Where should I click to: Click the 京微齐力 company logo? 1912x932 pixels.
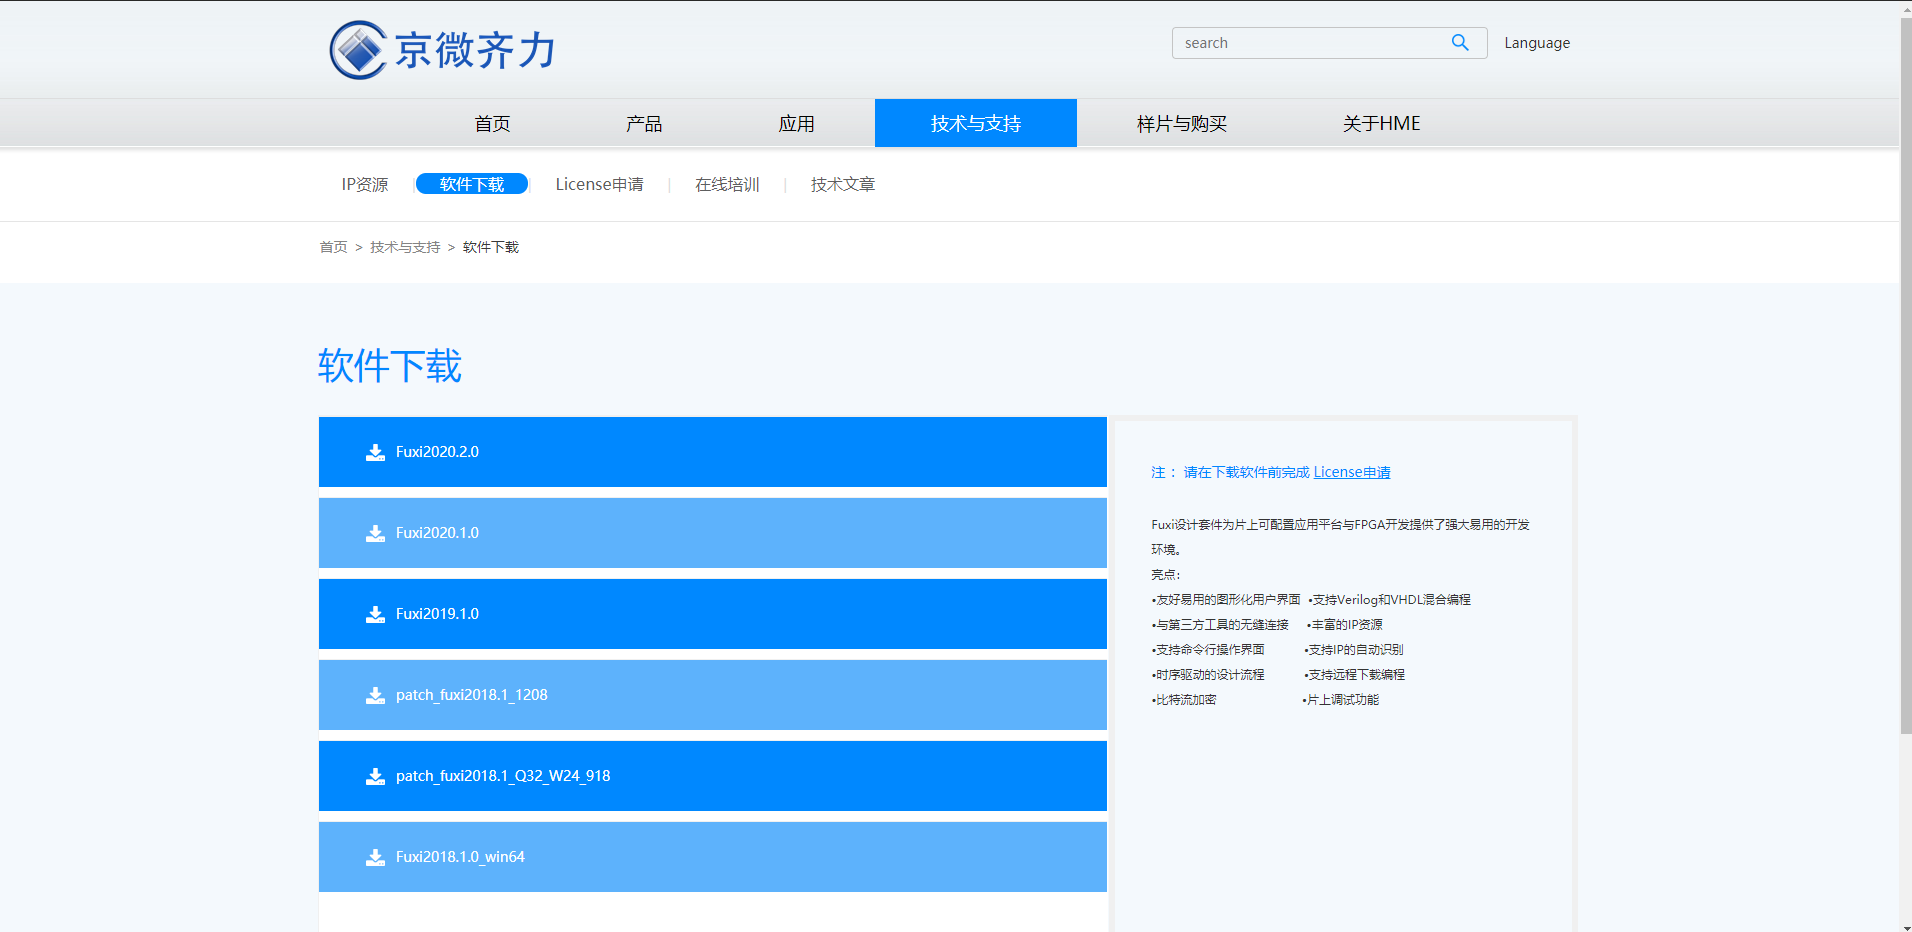tap(441, 49)
